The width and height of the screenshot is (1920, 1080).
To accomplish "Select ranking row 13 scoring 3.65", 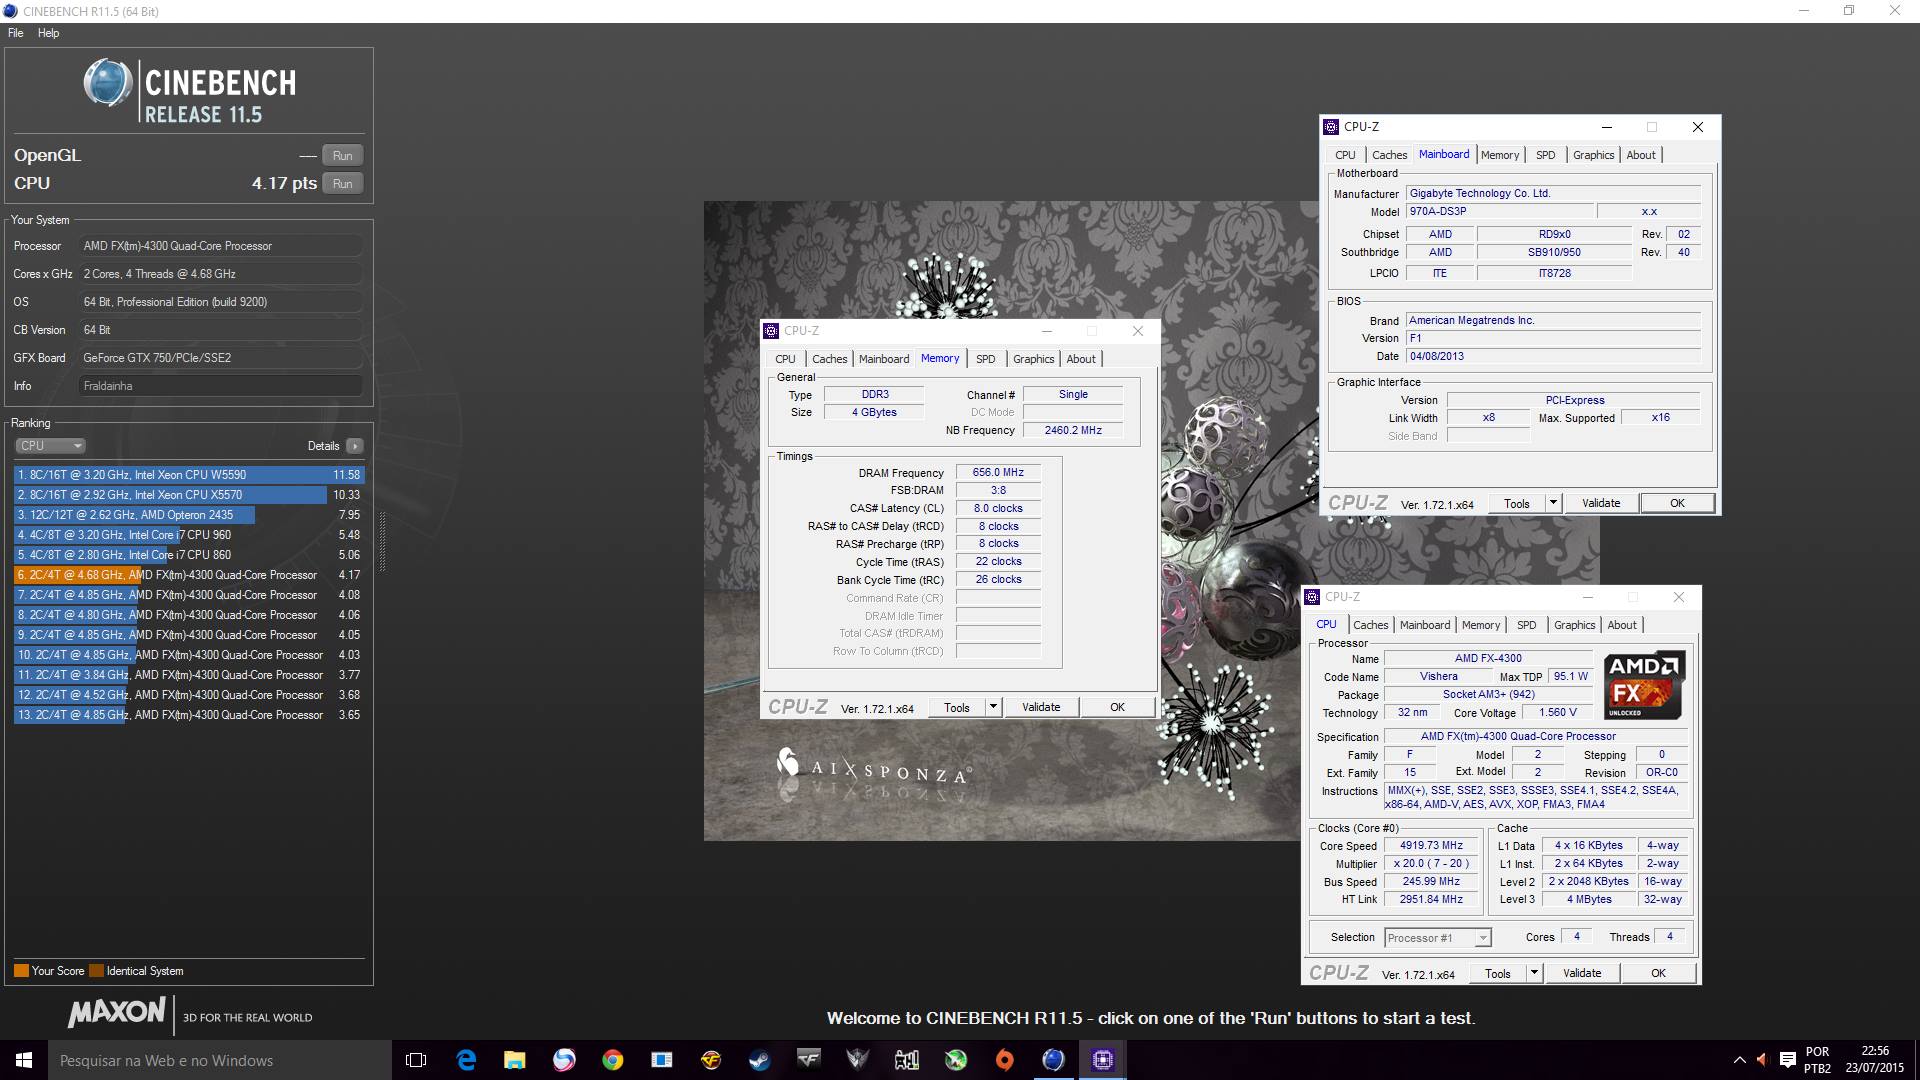I will pyautogui.click(x=188, y=715).
